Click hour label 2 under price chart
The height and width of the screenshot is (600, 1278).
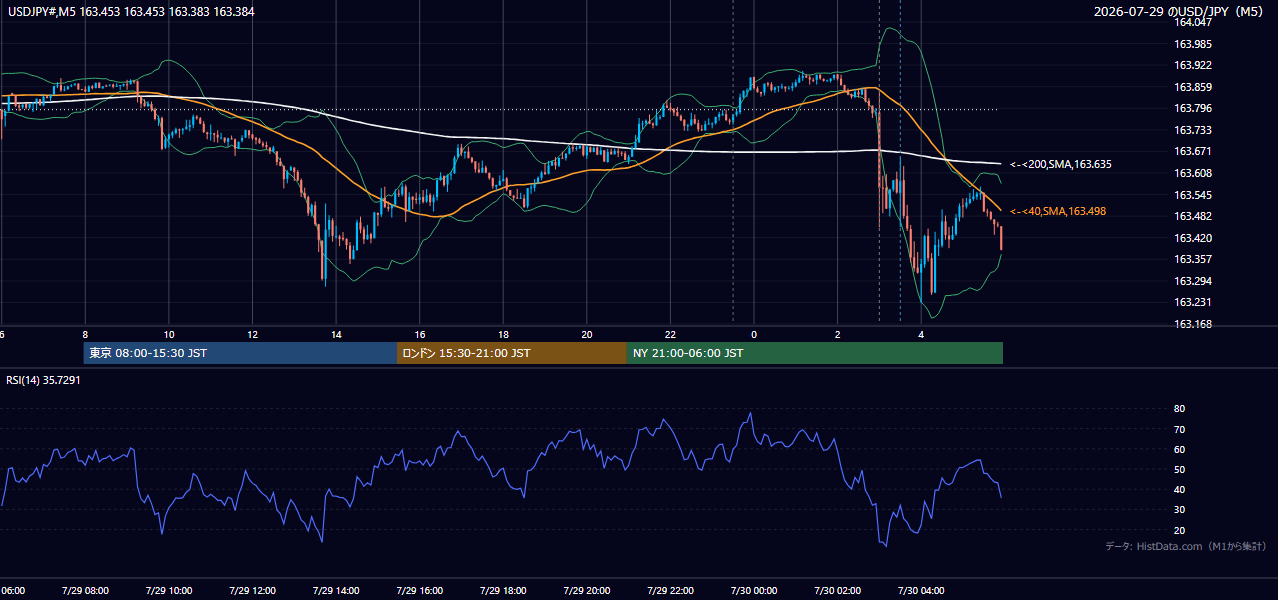838,335
